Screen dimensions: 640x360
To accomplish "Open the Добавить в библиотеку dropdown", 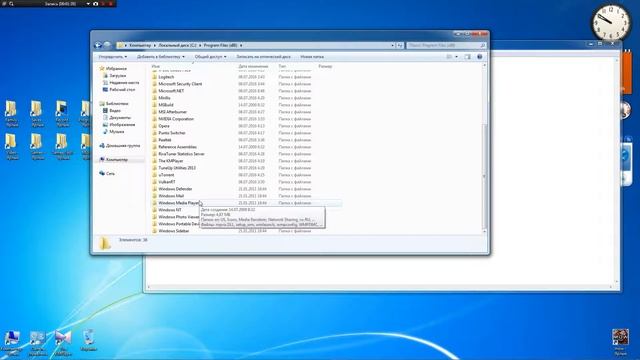I will tap(160, 57).
